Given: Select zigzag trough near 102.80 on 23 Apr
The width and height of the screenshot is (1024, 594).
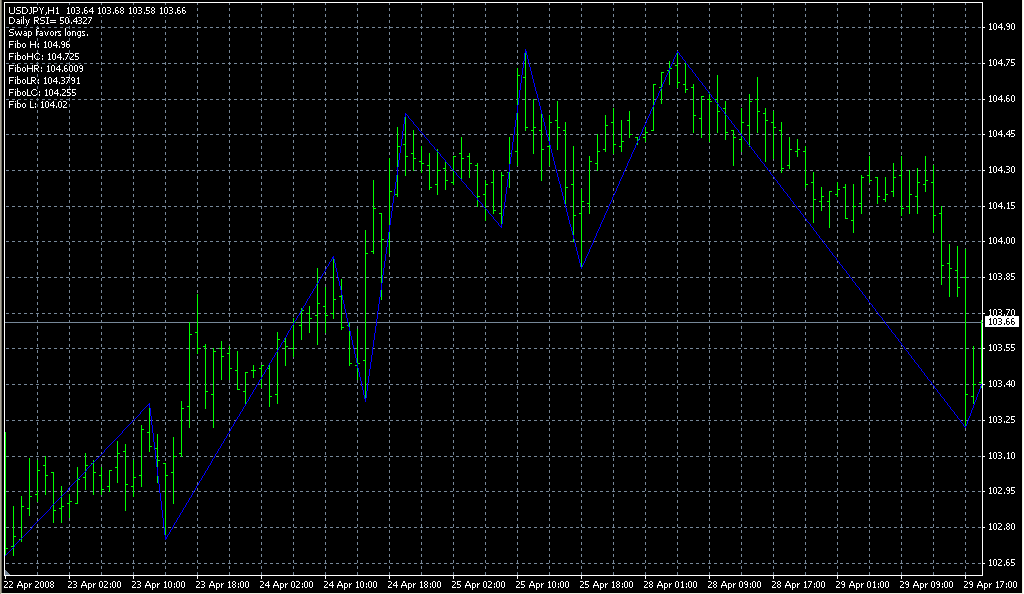Looking at the screenshot, I should [x=166, y=537].
